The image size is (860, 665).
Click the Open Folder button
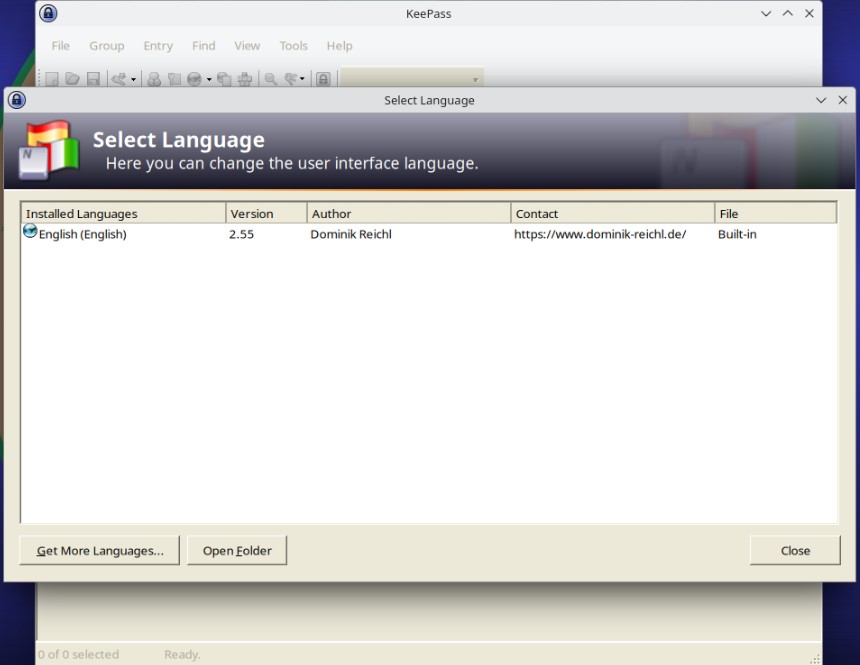237,550
